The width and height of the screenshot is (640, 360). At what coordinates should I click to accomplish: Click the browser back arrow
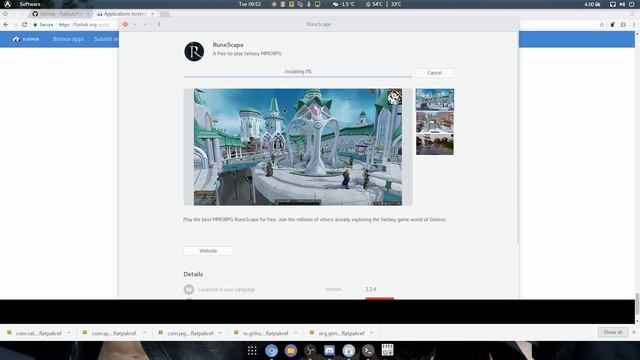[6, 24]
